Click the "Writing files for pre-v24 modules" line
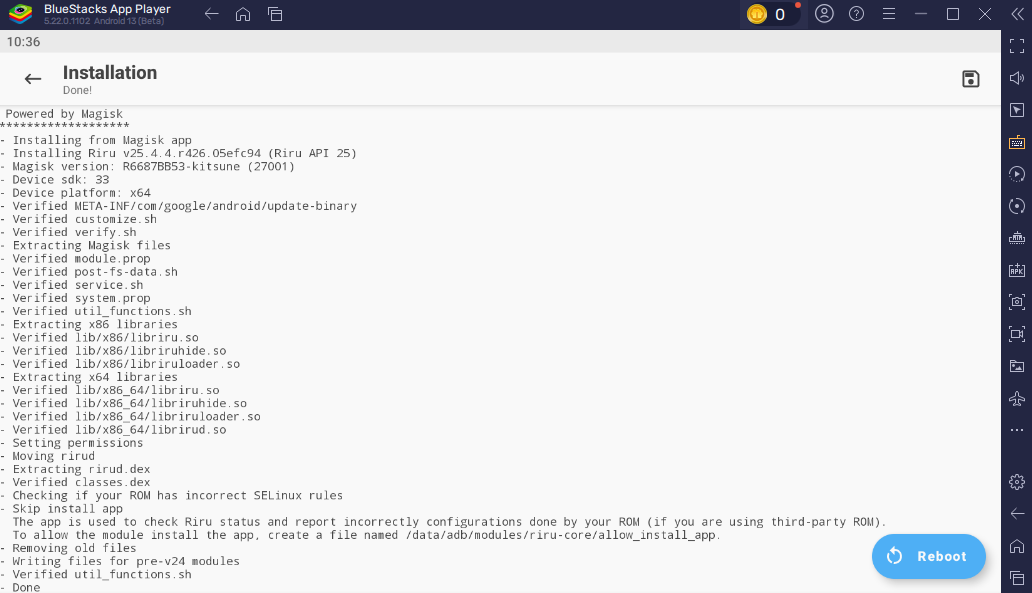The height and width of the screenshot is (593, 1032). pyautogui.click(x=120, y=561)
